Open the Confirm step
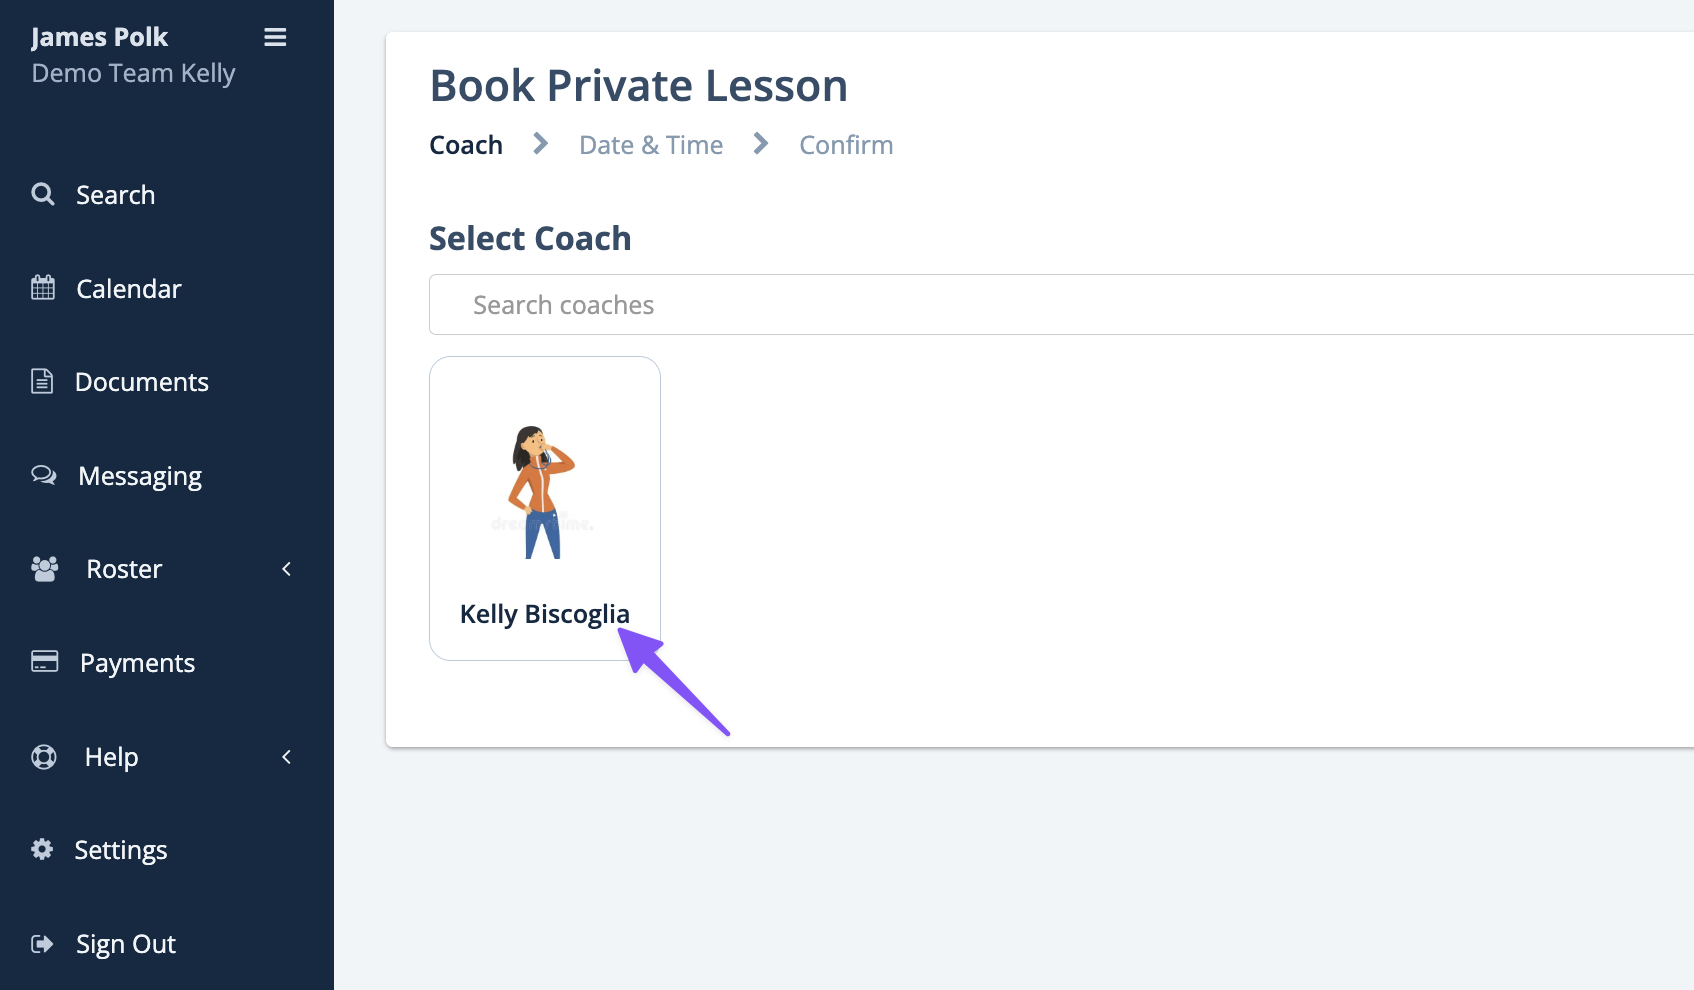The width and height of the screenshot is (1694, 990). tap(846, 145)
